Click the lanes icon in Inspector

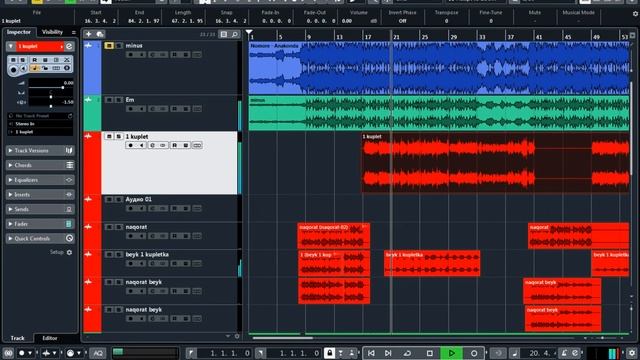pos(56,68)
